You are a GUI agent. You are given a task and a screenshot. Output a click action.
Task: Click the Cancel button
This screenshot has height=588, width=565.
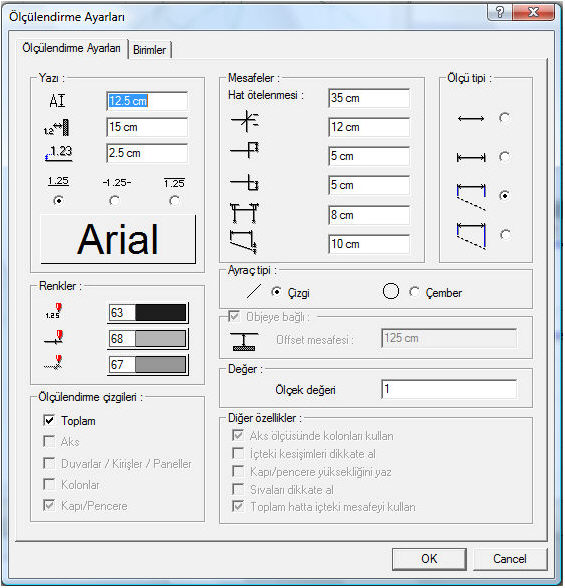(x=510, y=559)
